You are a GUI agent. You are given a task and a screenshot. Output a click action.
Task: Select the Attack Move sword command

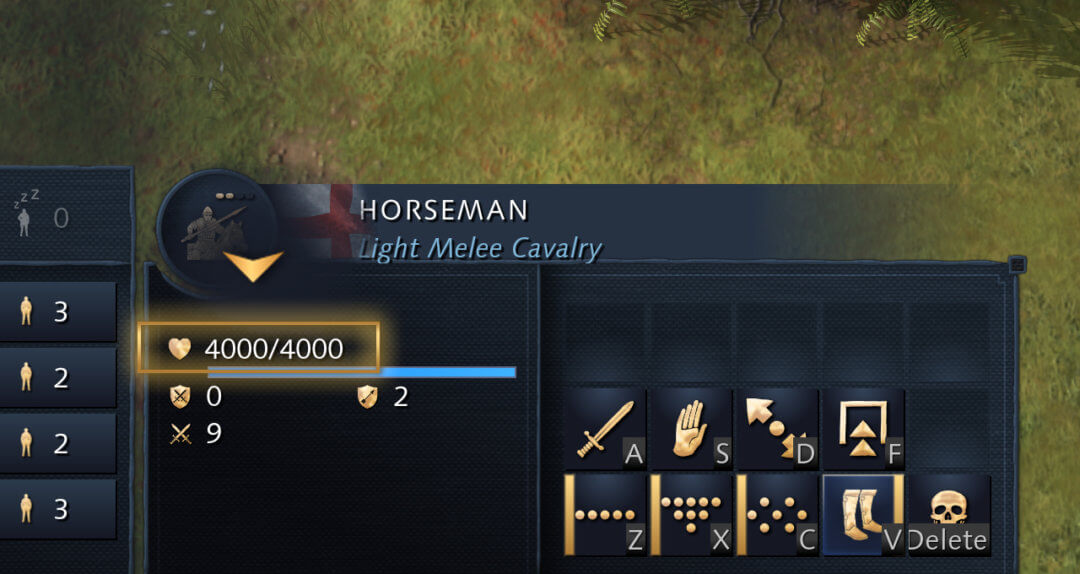click(x=605, y=429)
